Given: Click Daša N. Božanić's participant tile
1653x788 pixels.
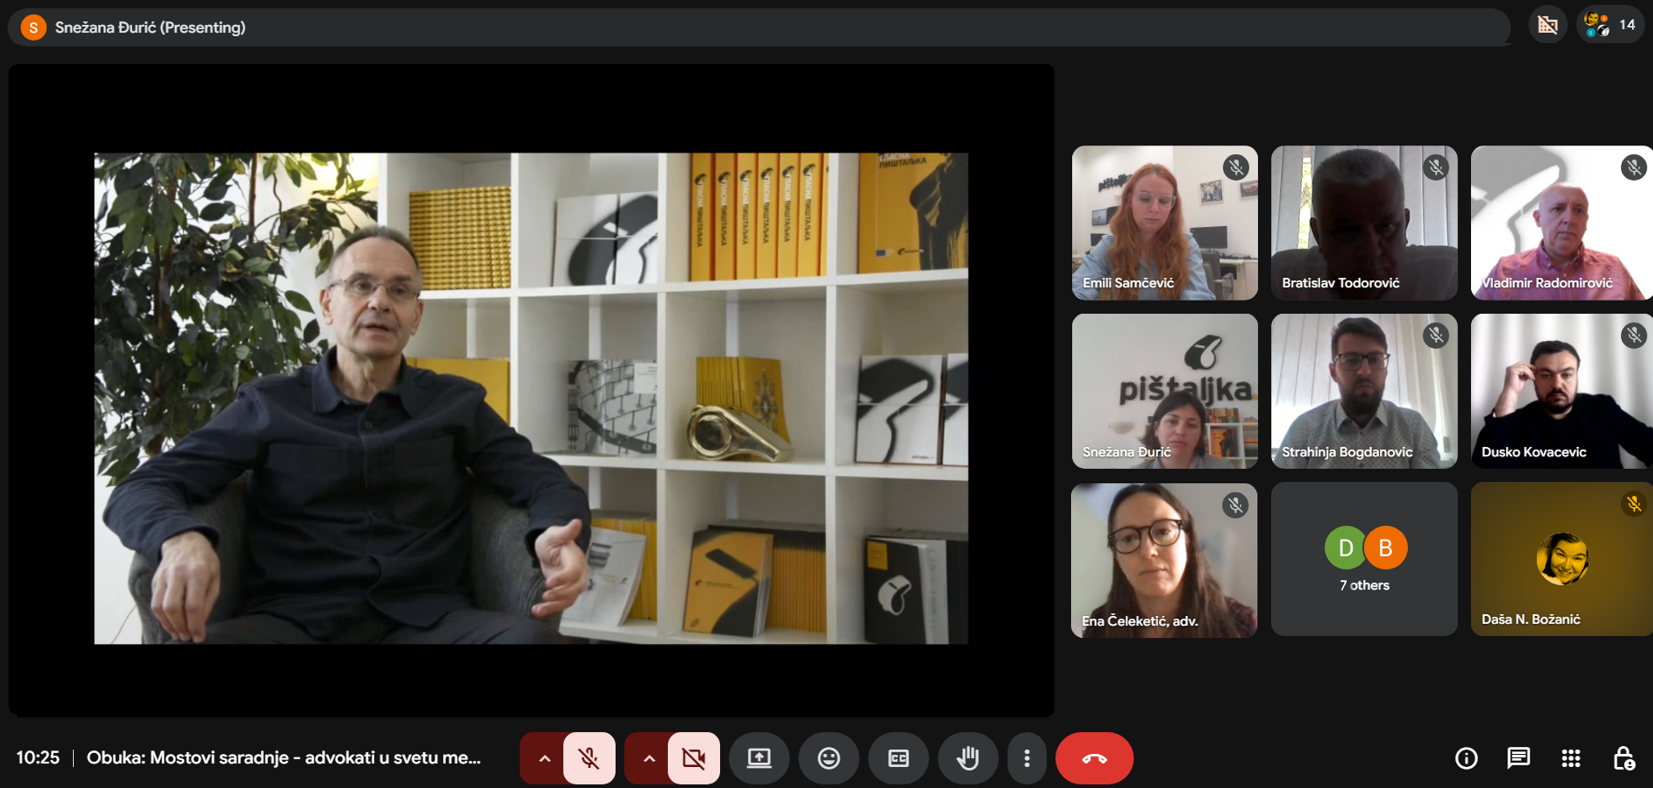Looking at the screenshot, I should 1561,559.
